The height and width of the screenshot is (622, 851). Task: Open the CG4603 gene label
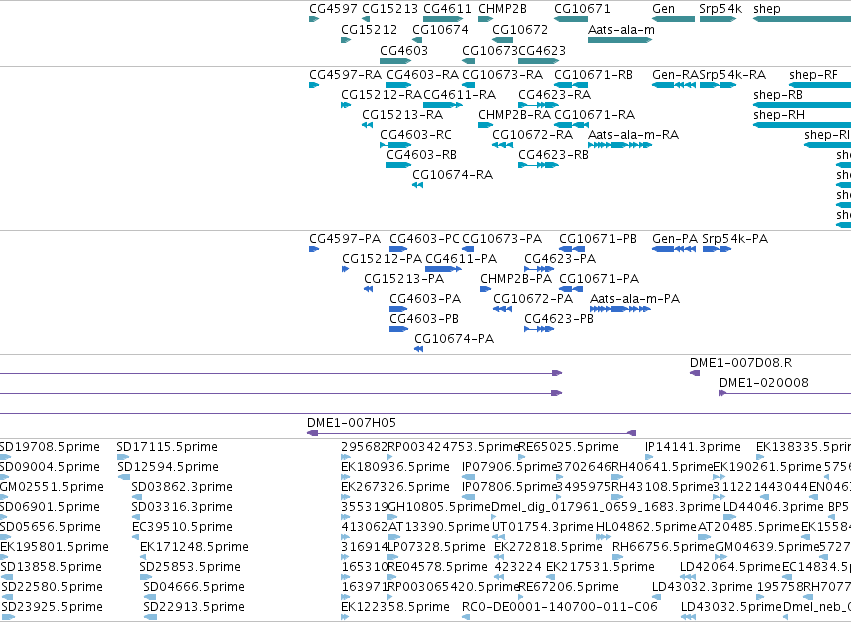point(404,50)
